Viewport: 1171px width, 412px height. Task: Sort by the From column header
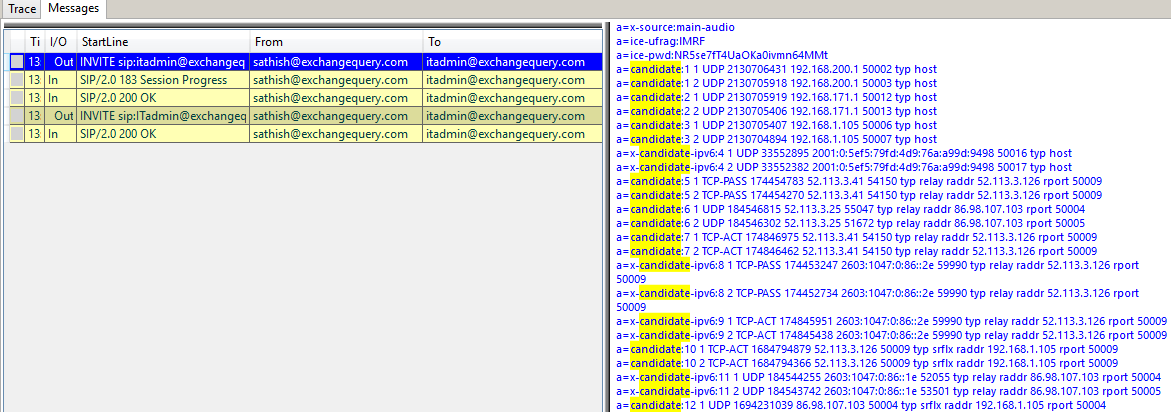pyautogui.click(x=336, y=42)
